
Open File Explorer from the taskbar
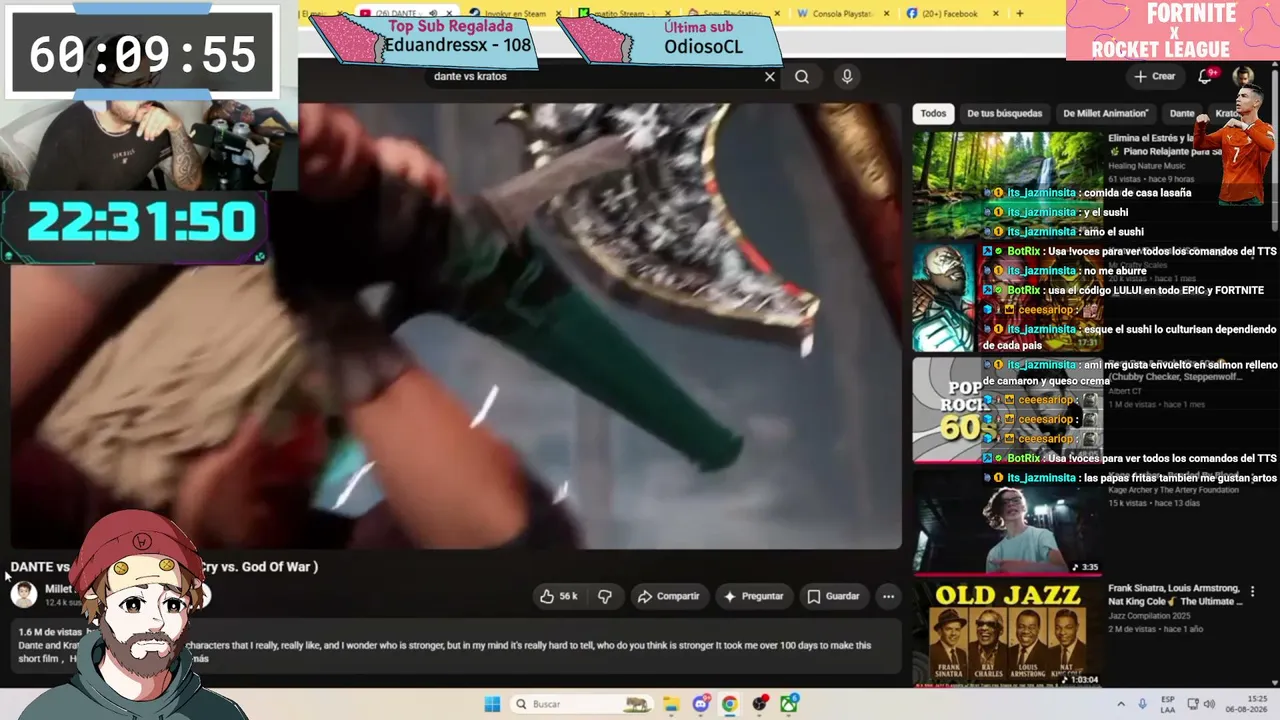pyautogui.click(x=671, y=704)
